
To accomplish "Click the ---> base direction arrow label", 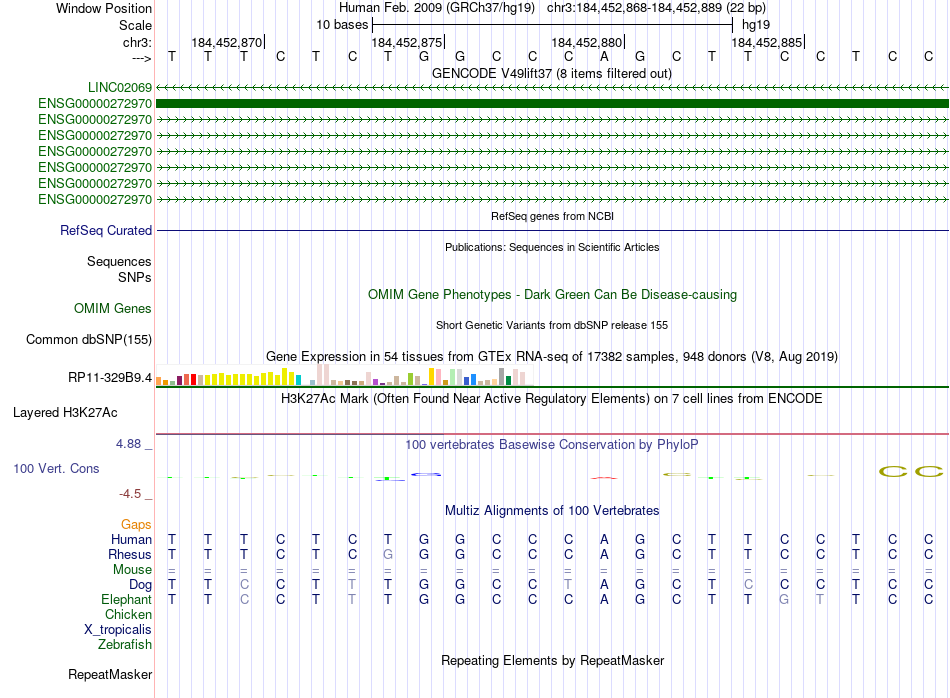I will click(141, 58).
